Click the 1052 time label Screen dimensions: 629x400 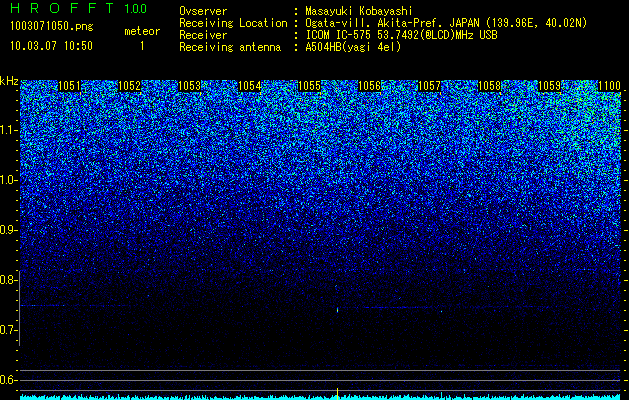click(130, 86)
